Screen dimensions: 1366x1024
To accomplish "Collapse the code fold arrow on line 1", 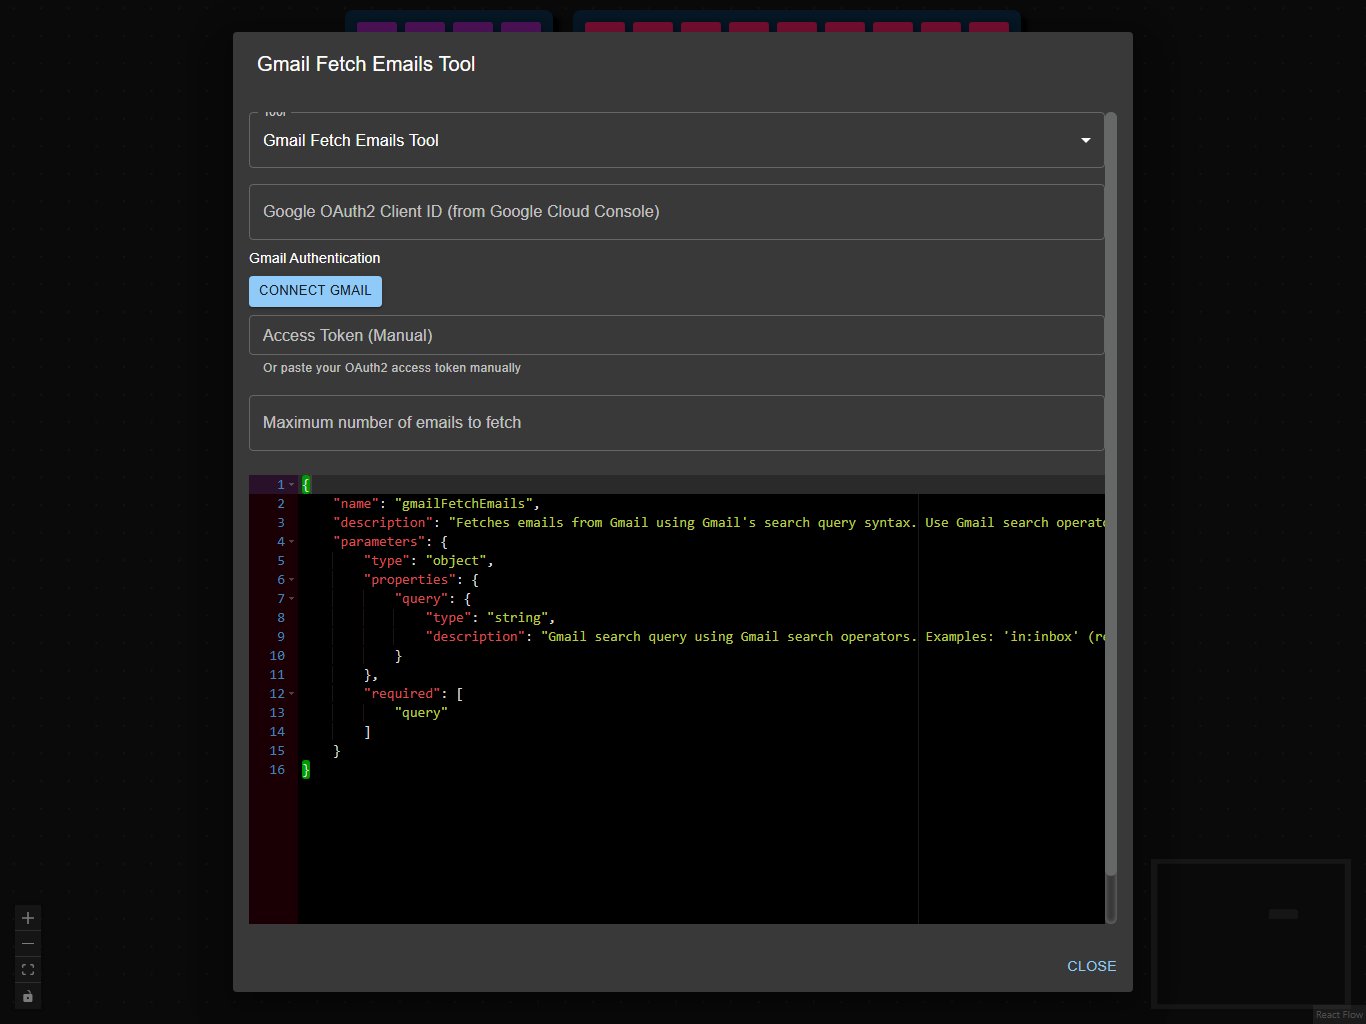I will tap(292, 485).
